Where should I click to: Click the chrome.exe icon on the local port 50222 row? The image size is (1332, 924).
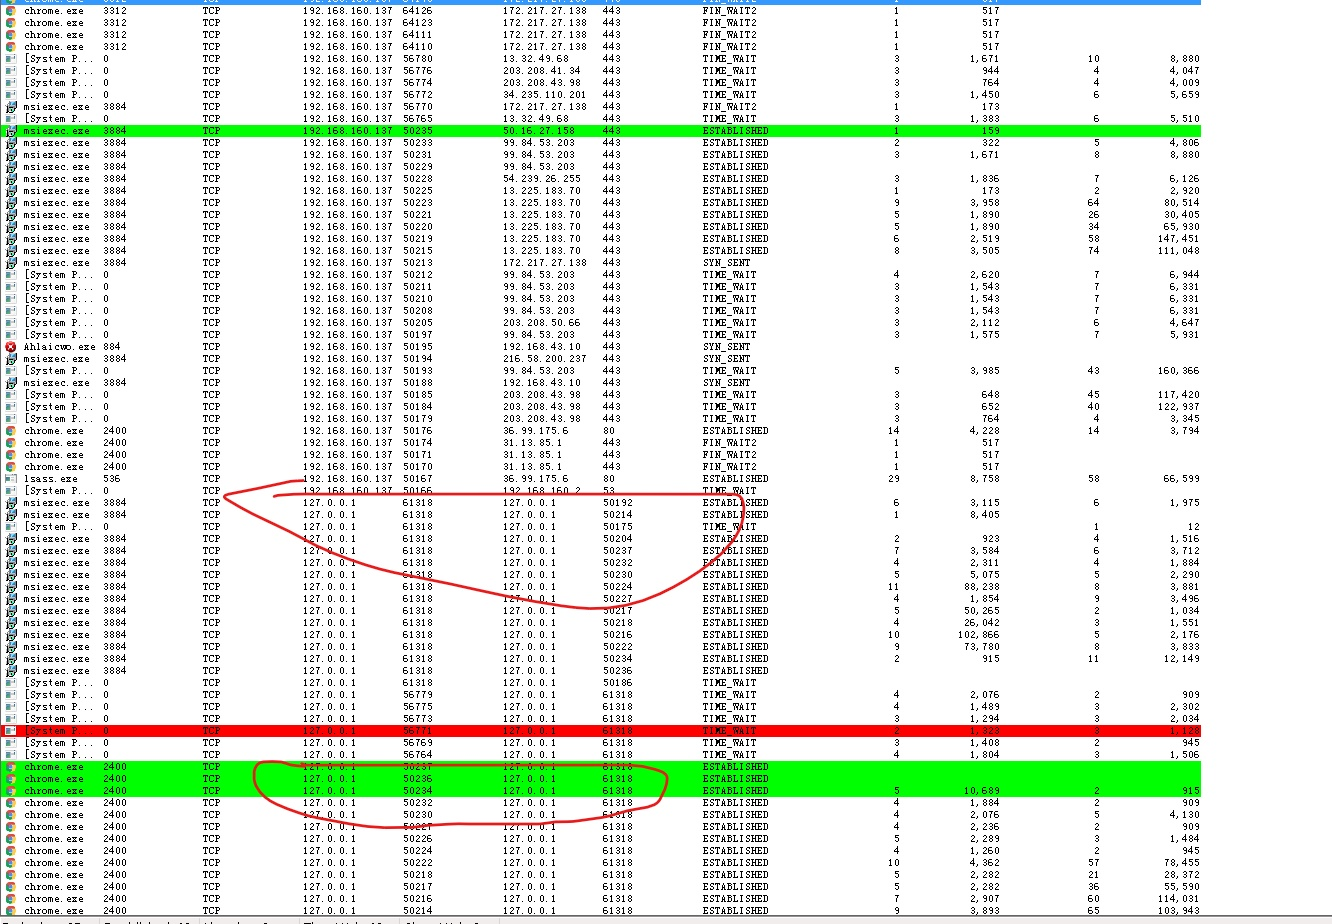pyautogui.click(x=11, y=862)
